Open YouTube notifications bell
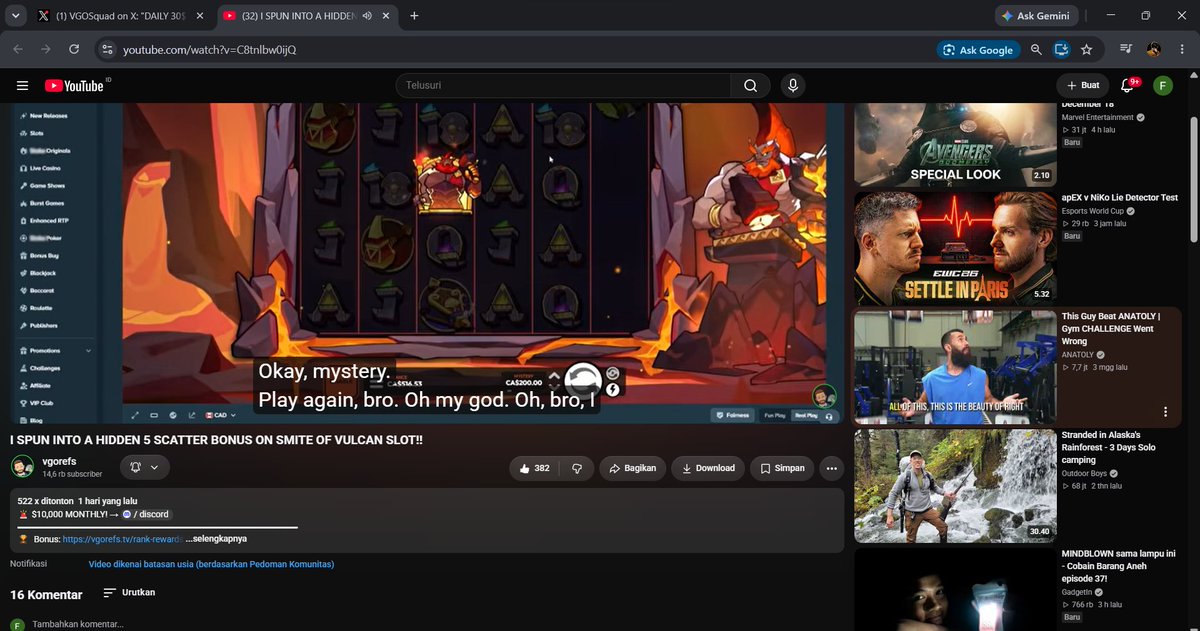The image size is (1200, 631). click(x=1128, y=86)
